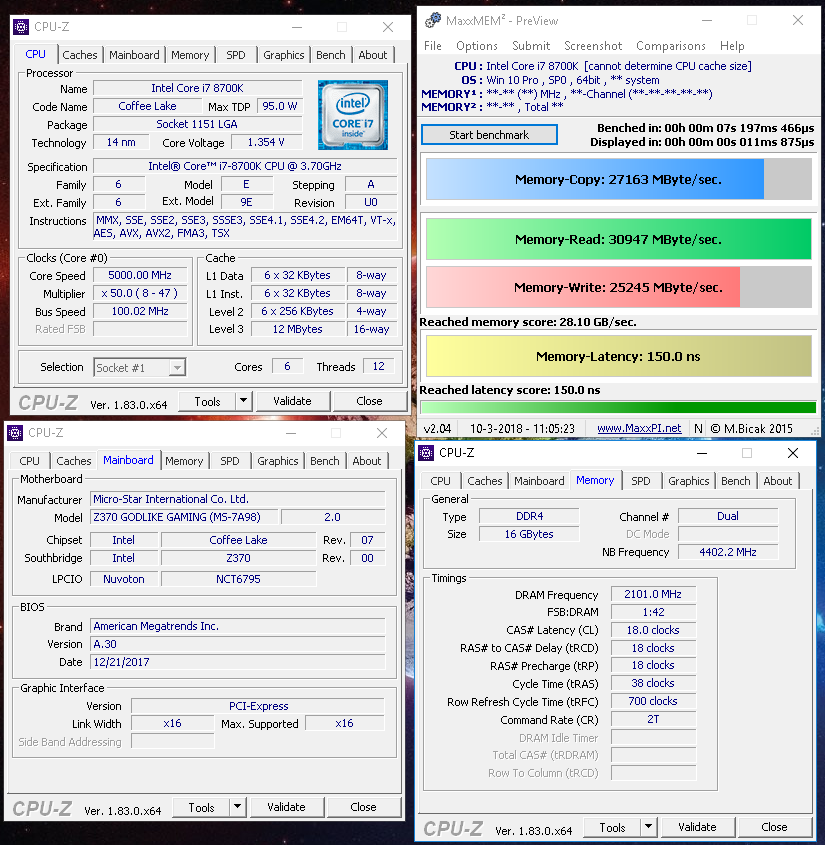Screen dimensions: 825x845
Task: Open Bench tab in top-left CPU-Z window
Action: coord(330,55)
